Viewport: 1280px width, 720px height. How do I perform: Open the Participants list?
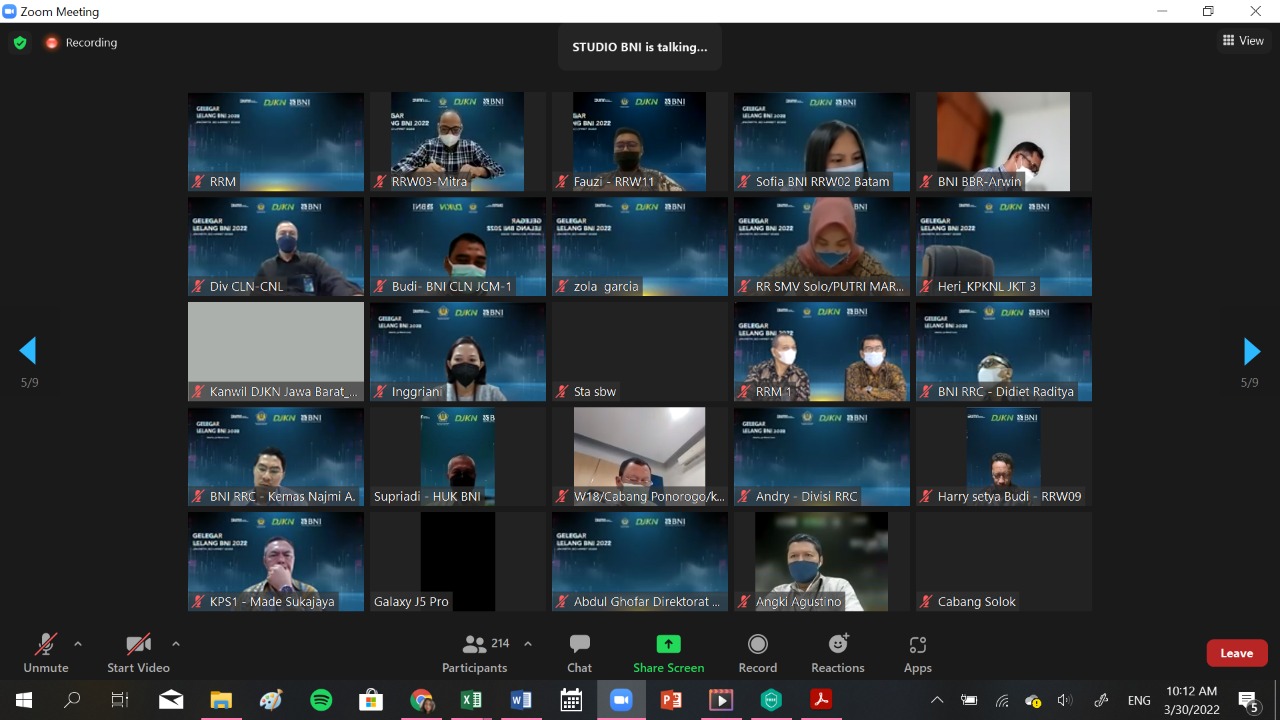pyautogui.click(x=475, y=653)
